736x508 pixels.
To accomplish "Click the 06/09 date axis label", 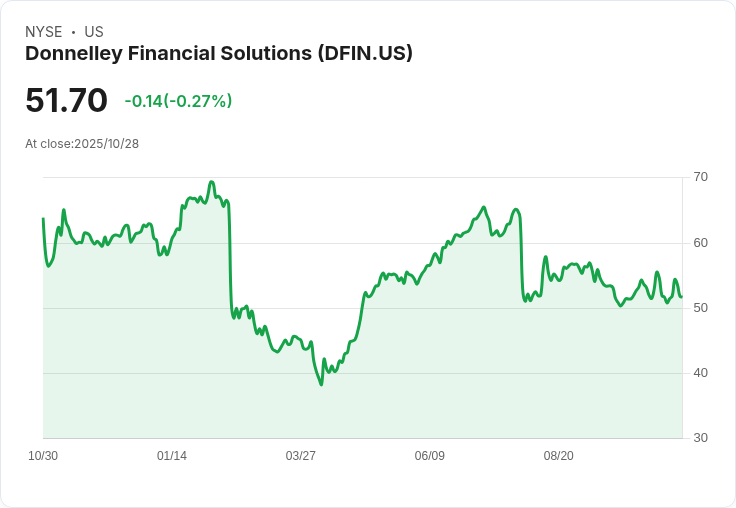I will [429, 455].
